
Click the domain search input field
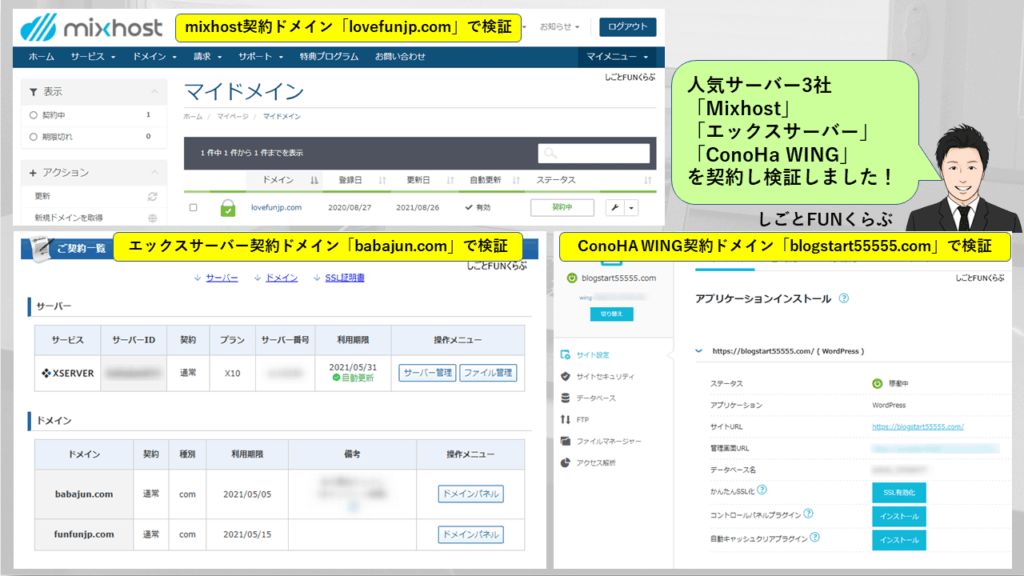tap(594, 153)
